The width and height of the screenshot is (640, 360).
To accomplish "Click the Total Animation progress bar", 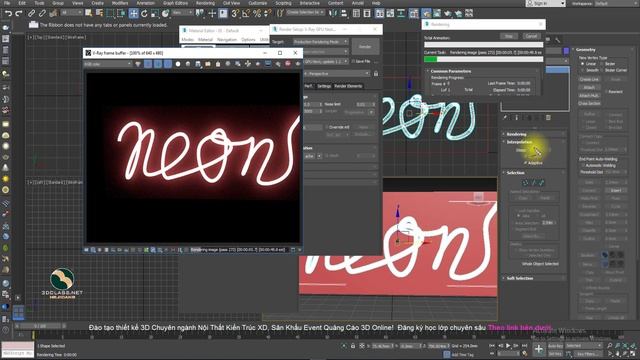I will (x=484, y=44).
